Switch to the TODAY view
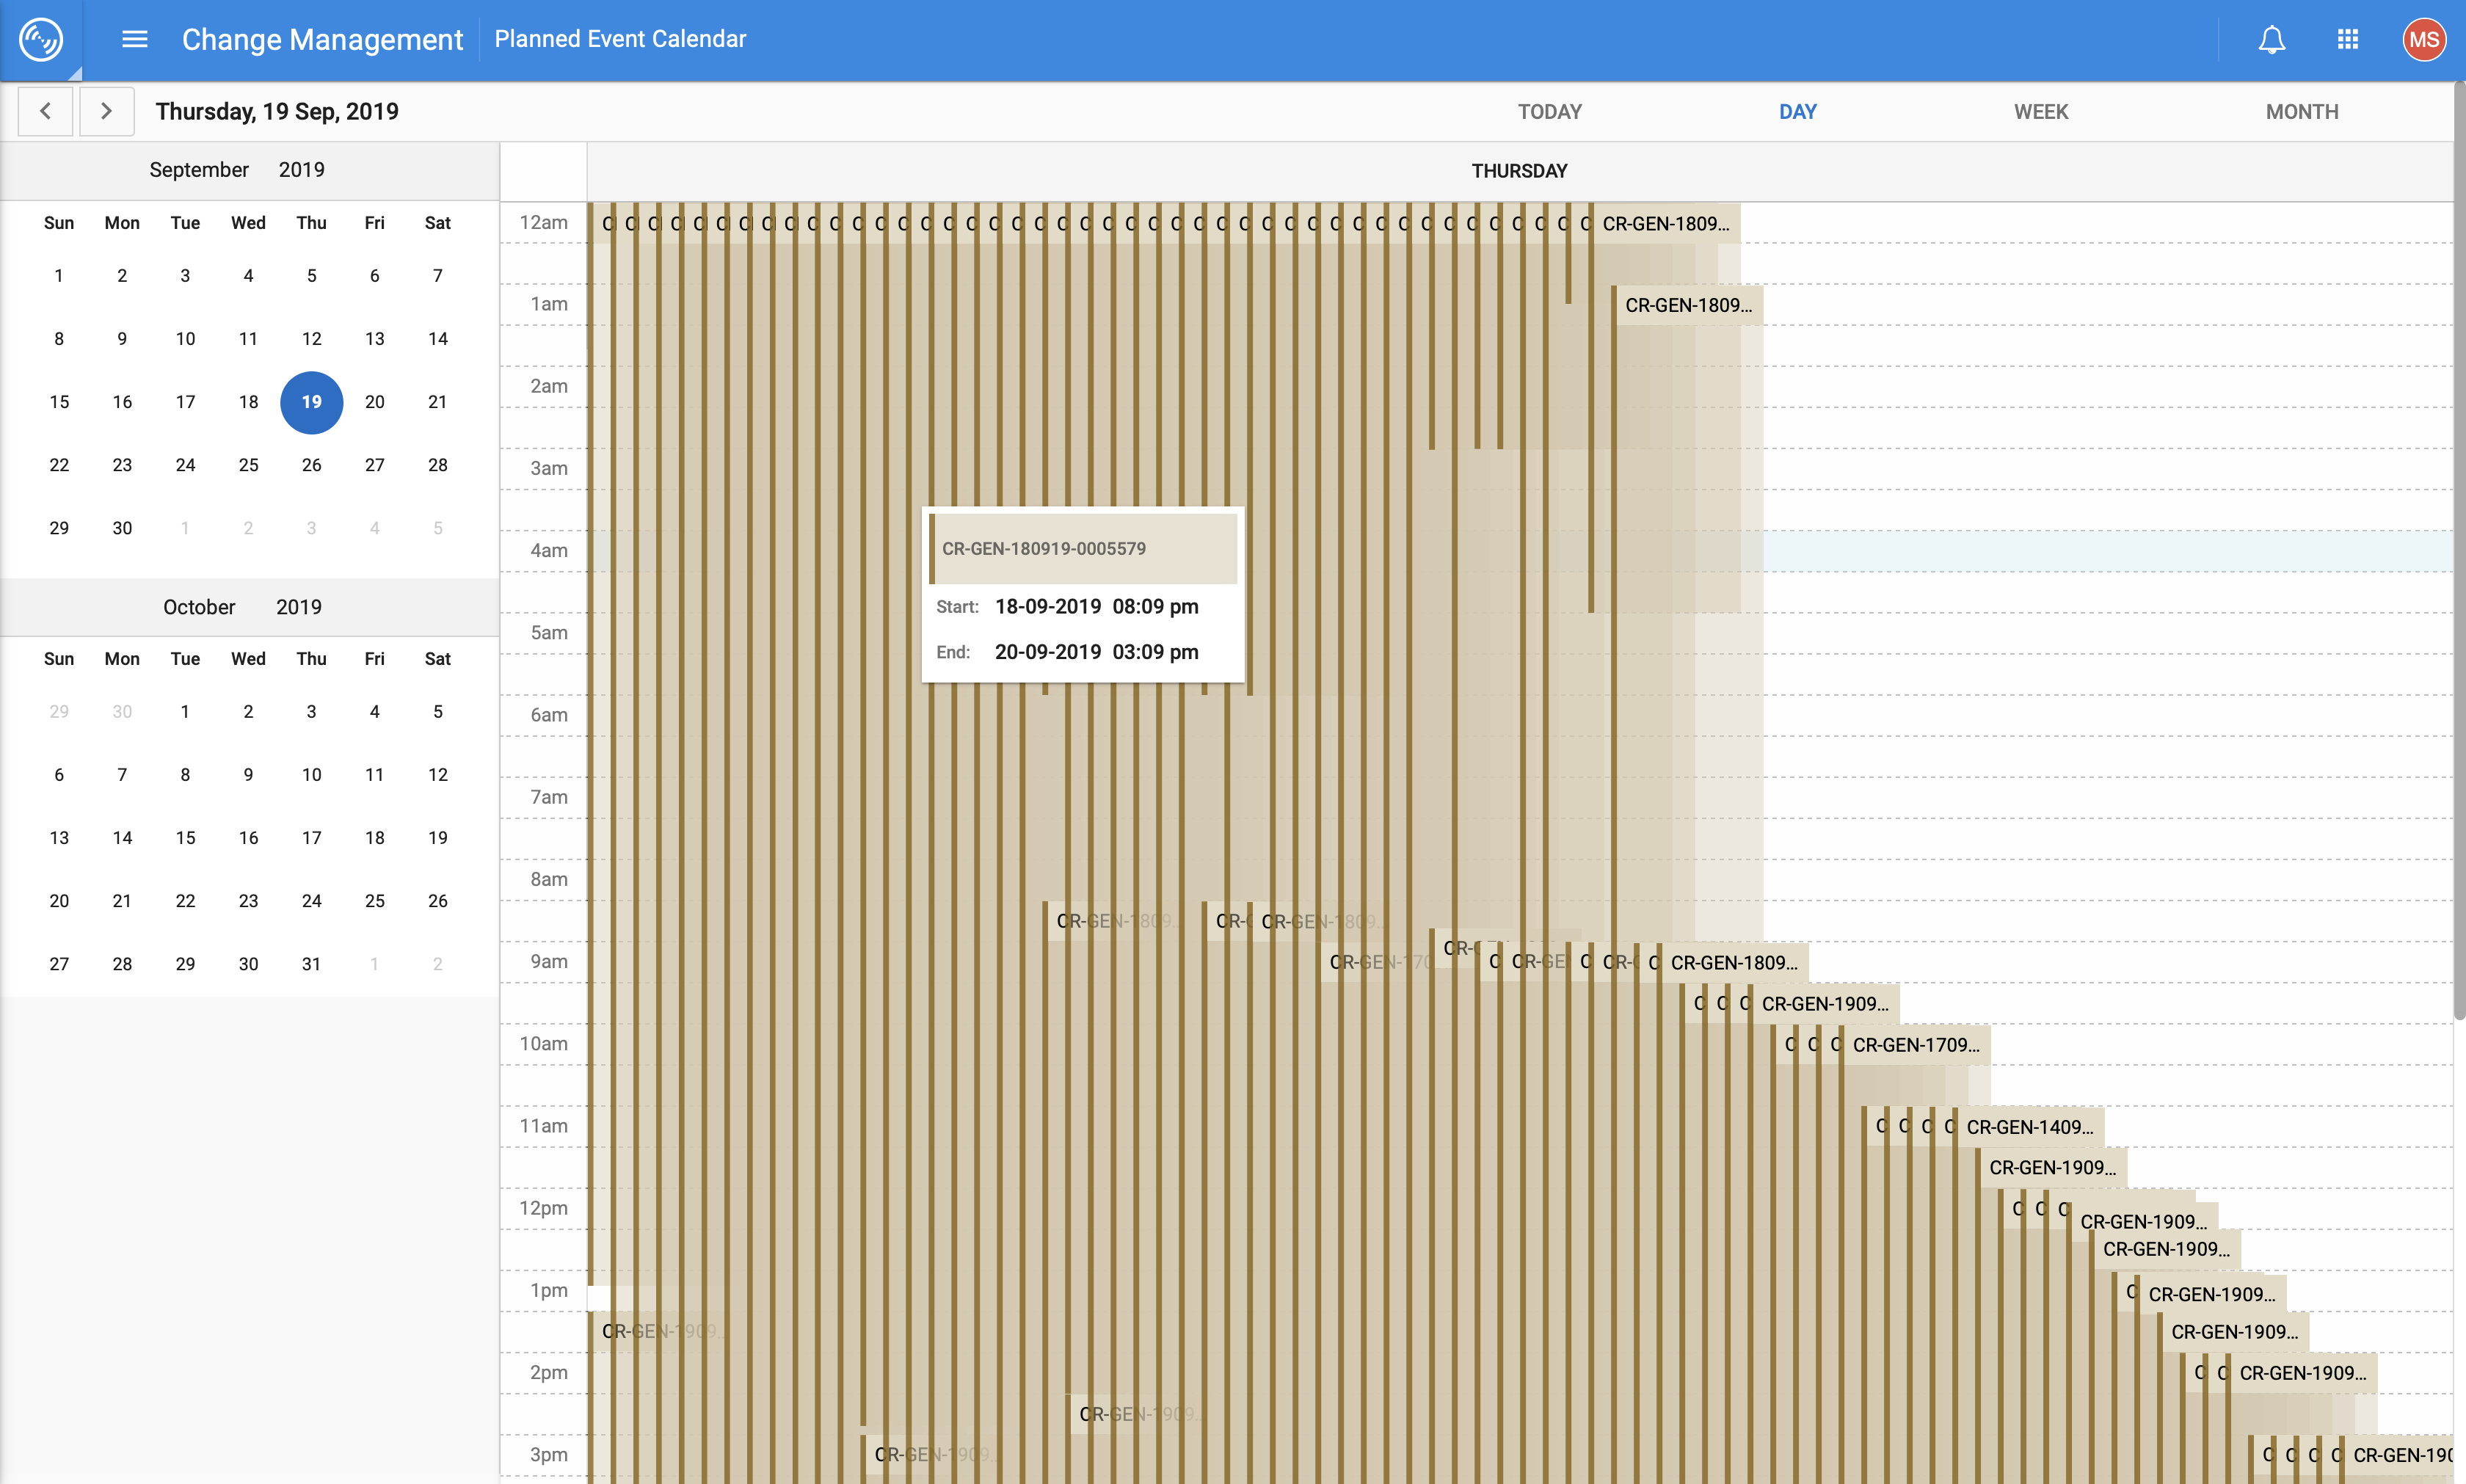Viewport: 2466px width, 1484px height. [1549, 112]
